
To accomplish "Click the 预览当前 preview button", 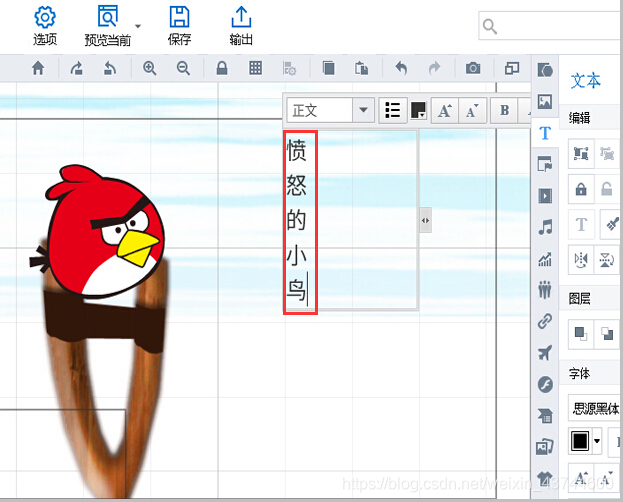I will point(108,25).
